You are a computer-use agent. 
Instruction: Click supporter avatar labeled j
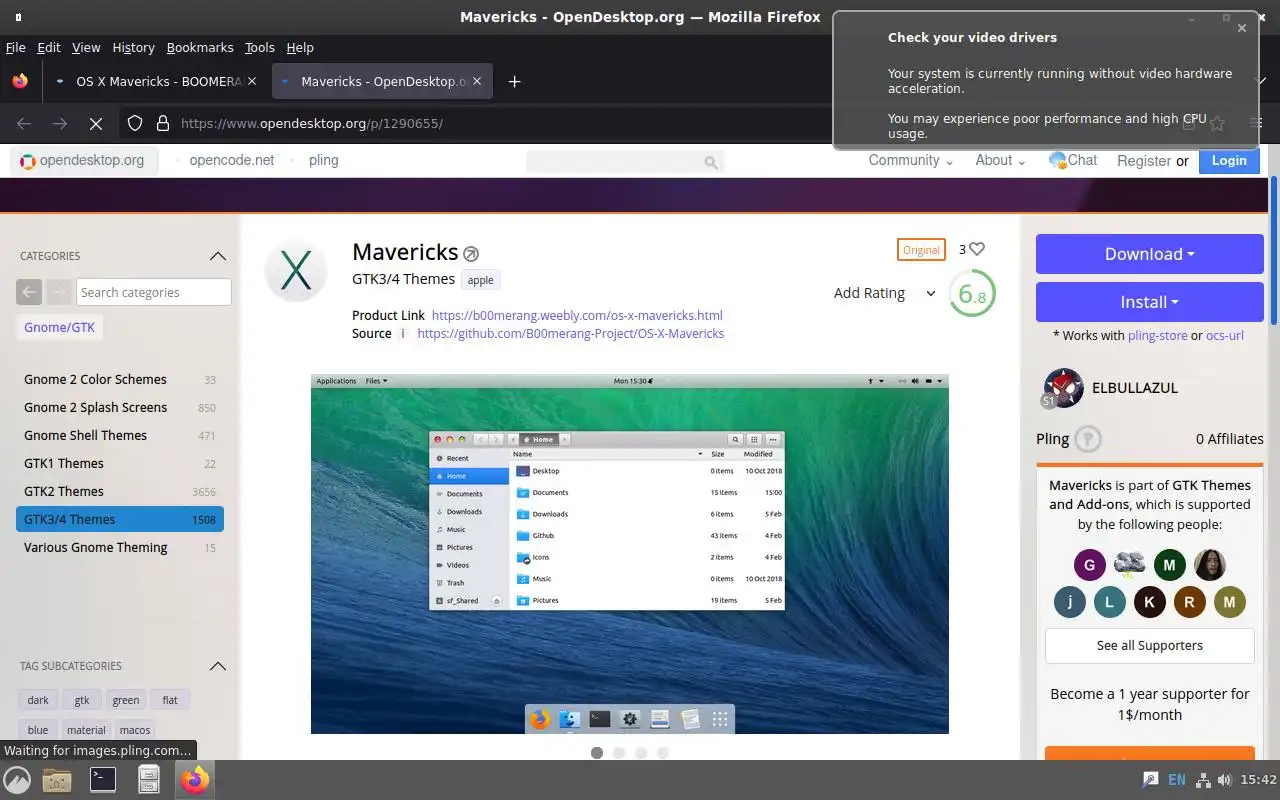1070,602
